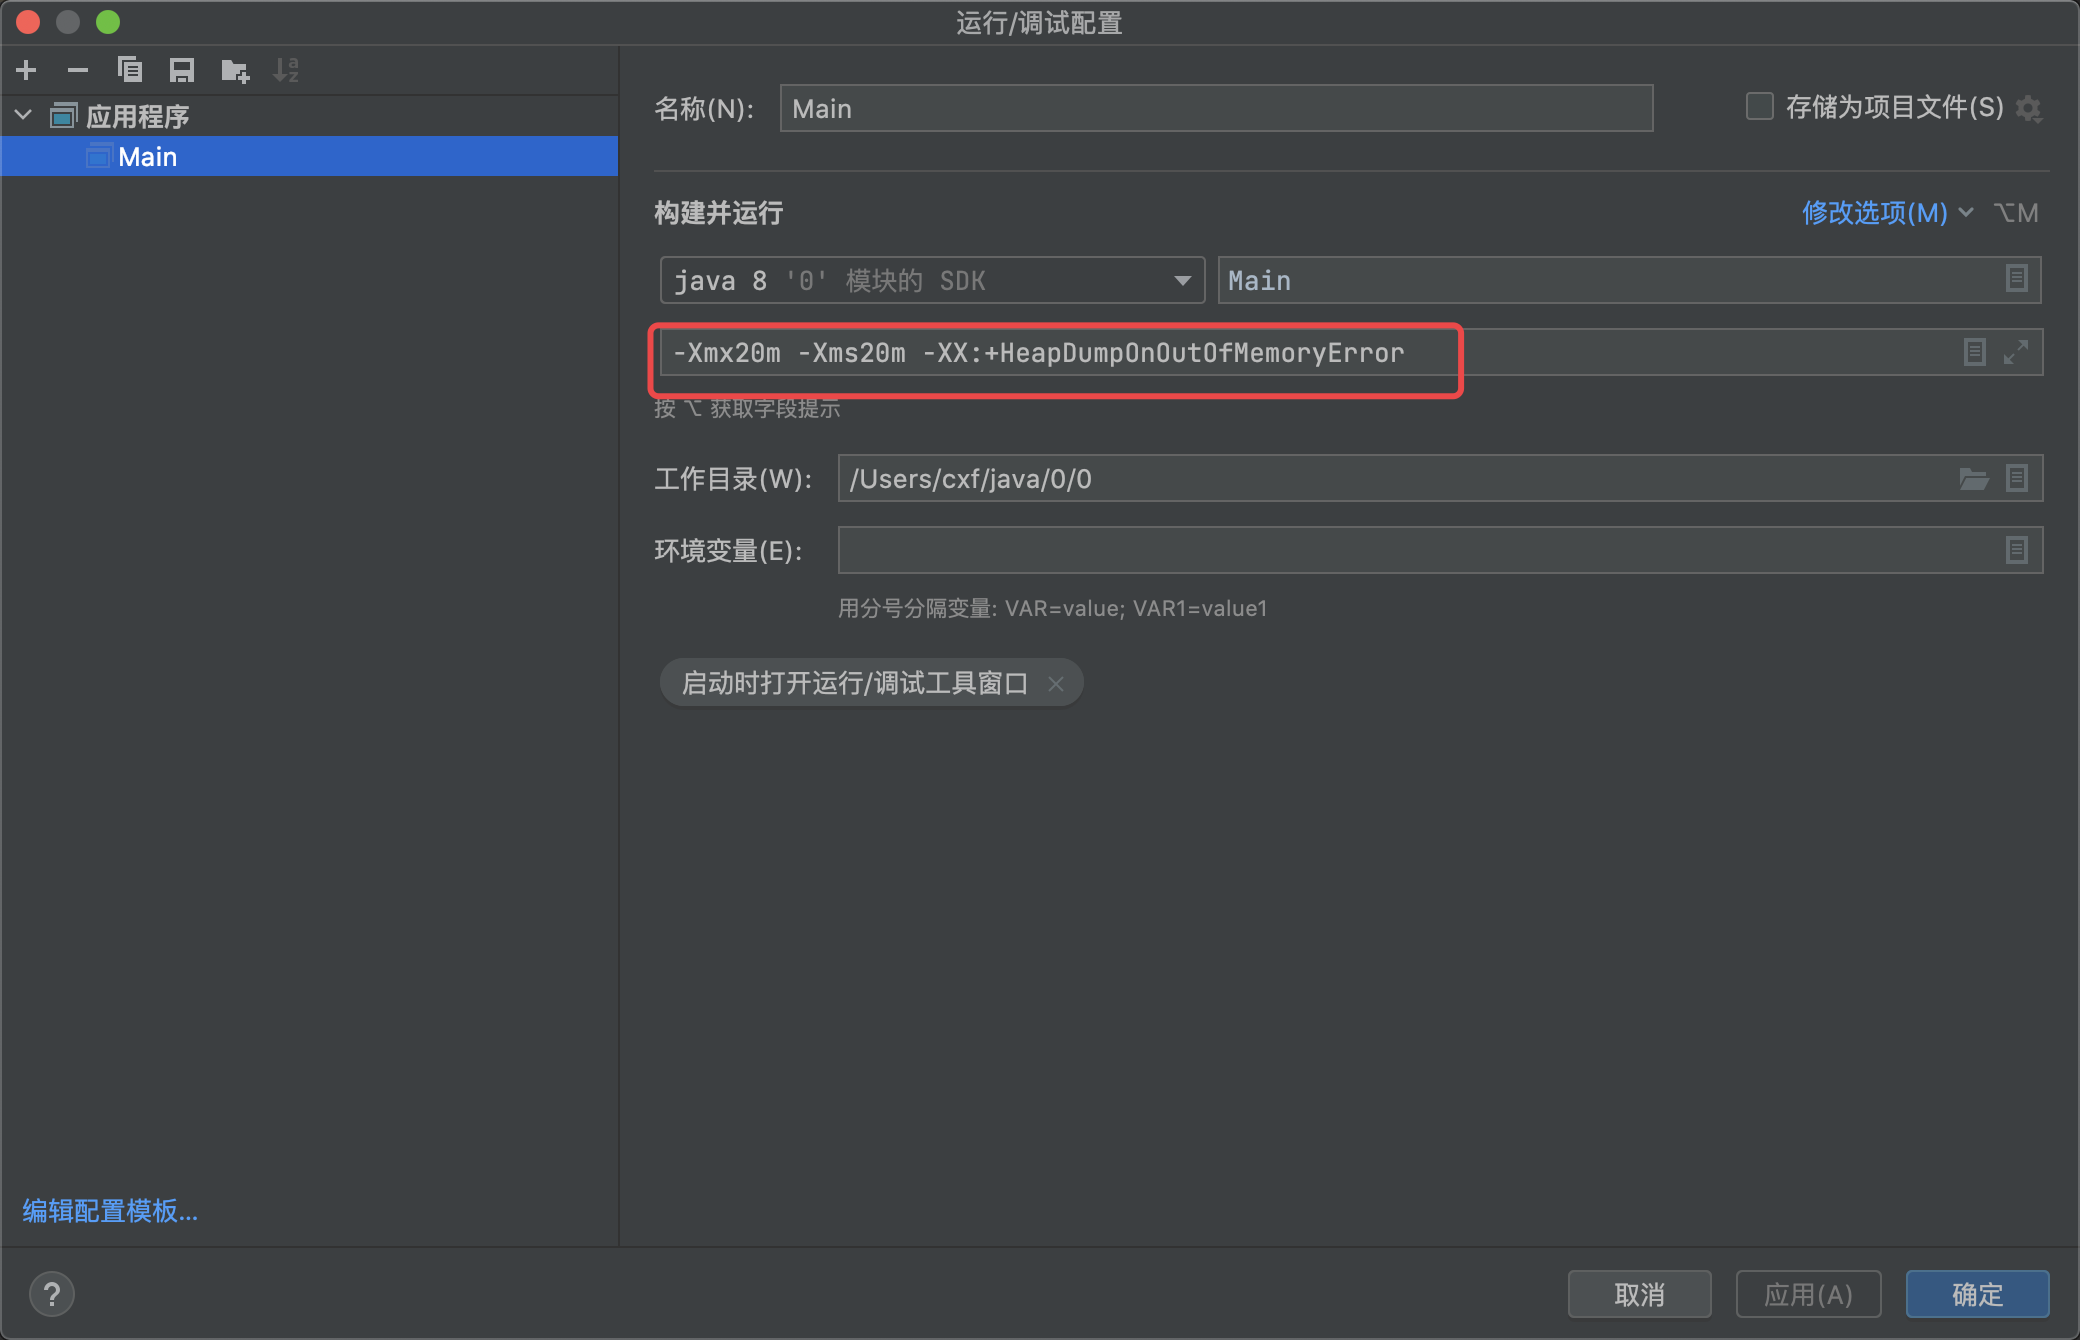The width and height of the screenshot is (2080, 1340).
Task: Create a new configuration folder
Action: click(235, 70)
